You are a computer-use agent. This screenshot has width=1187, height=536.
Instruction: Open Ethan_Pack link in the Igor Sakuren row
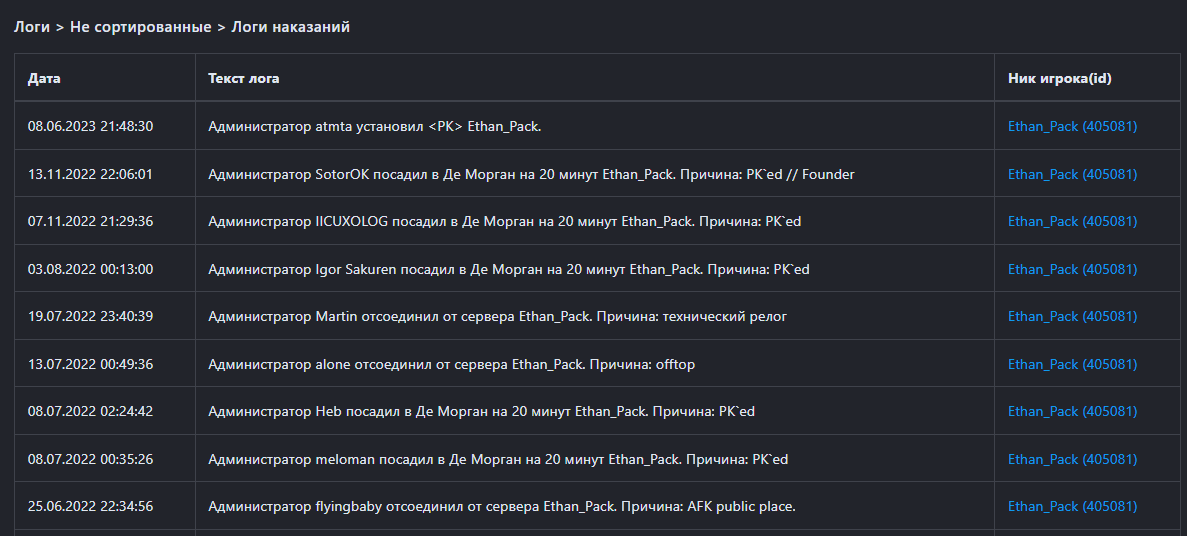(1072, 269)
